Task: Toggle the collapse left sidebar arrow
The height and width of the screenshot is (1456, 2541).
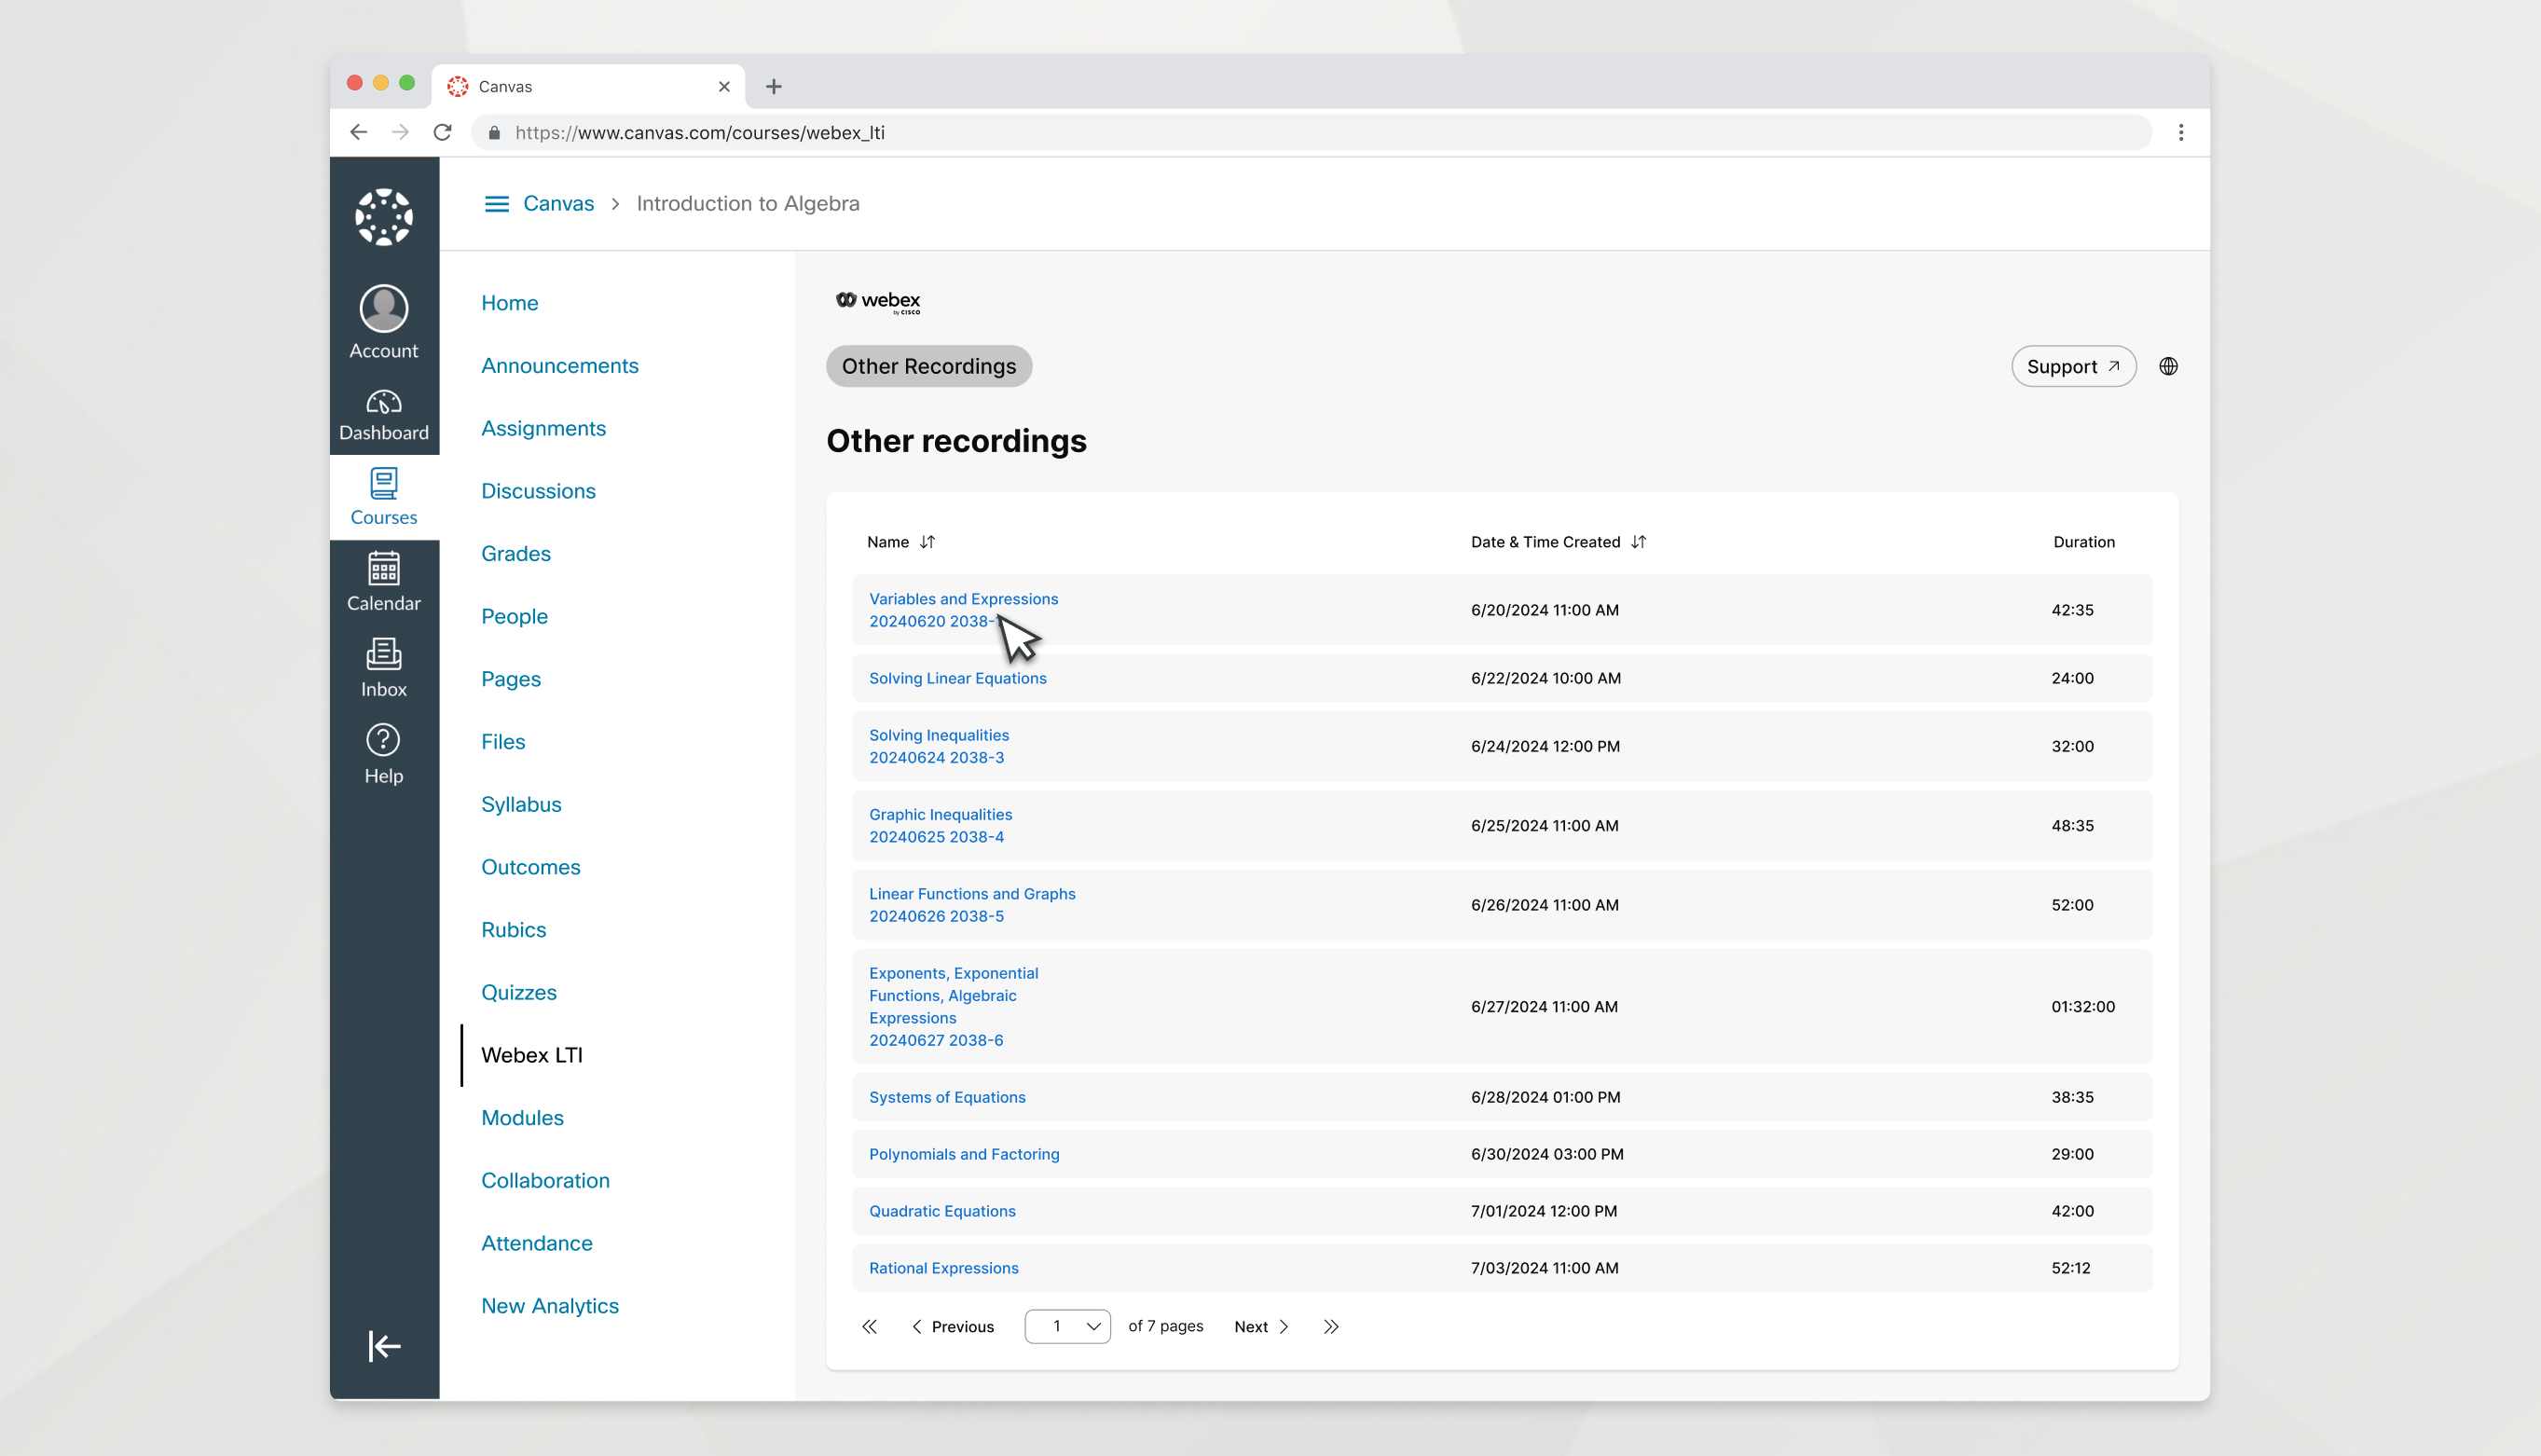Action: pyautogui.click(x=384, y=1346)
